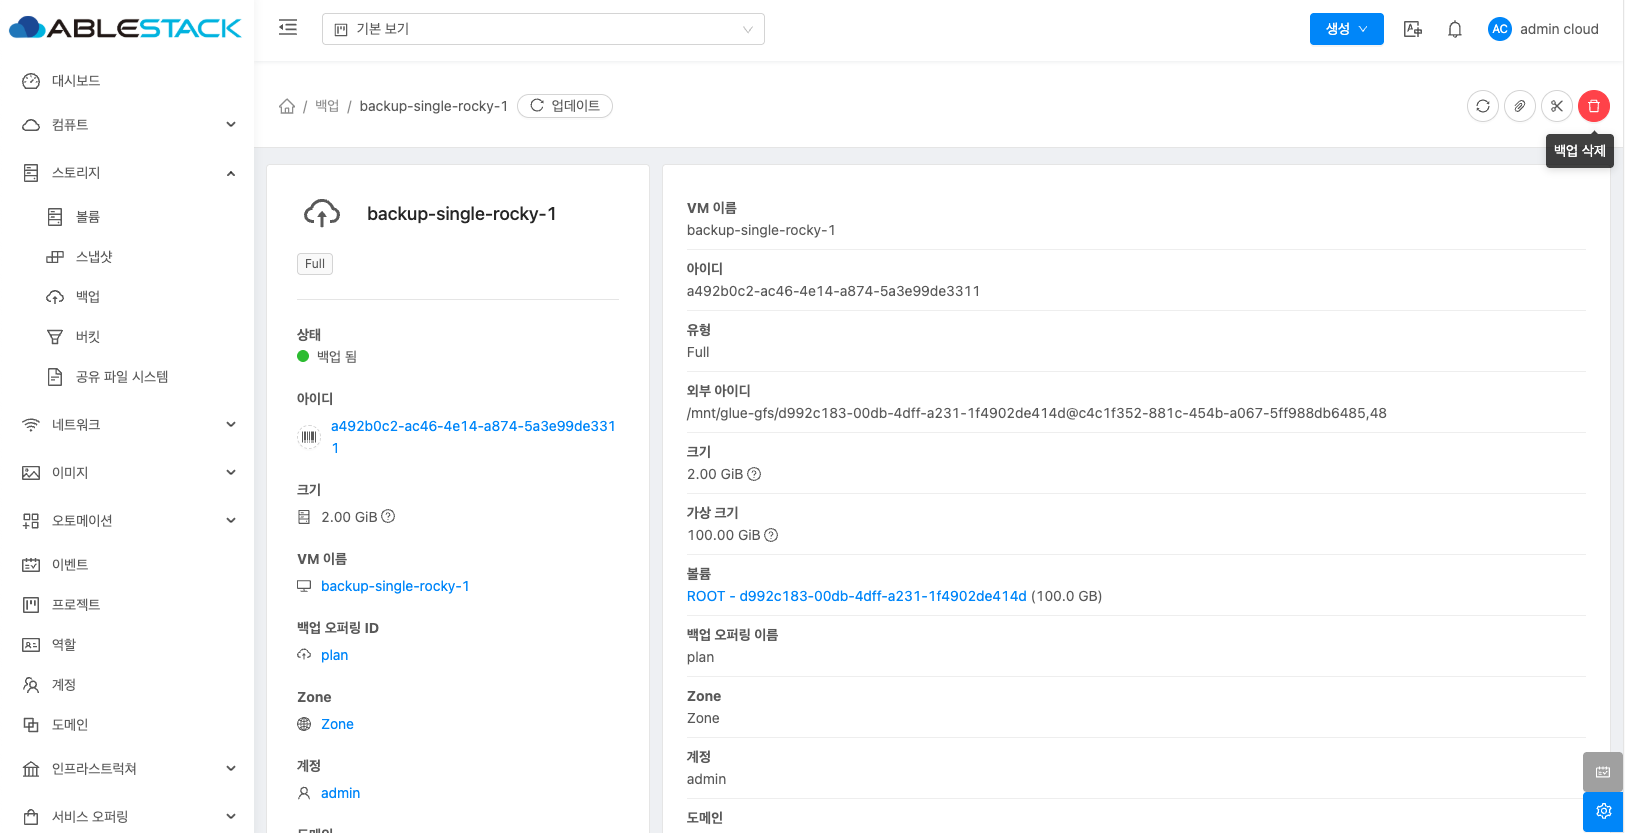Click the 생성 create button
Image resolution: width=1625 pixels, height=833 pixels.
pos(1345,29)
